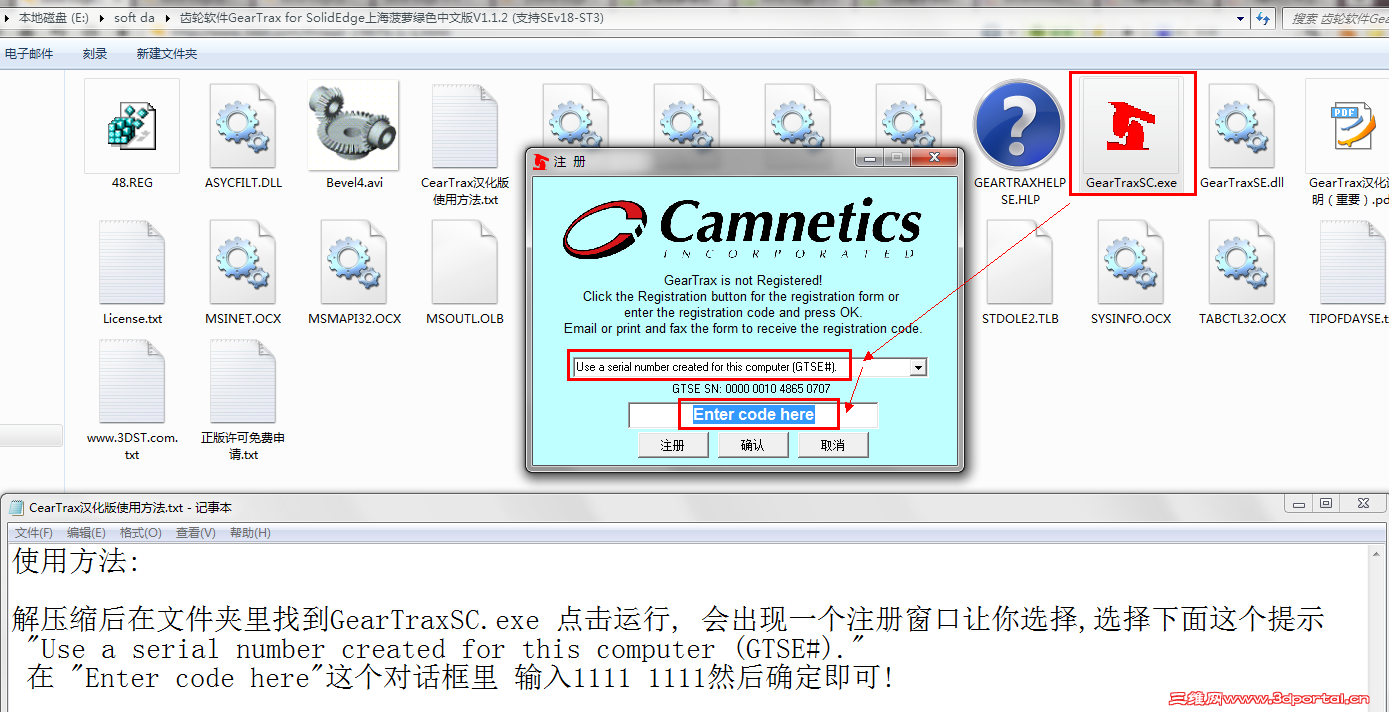The width and height of the screenshot is (1389, 712).
Task: Select the TABCTL32.OCX file icon
Action: click(1241, 262)
